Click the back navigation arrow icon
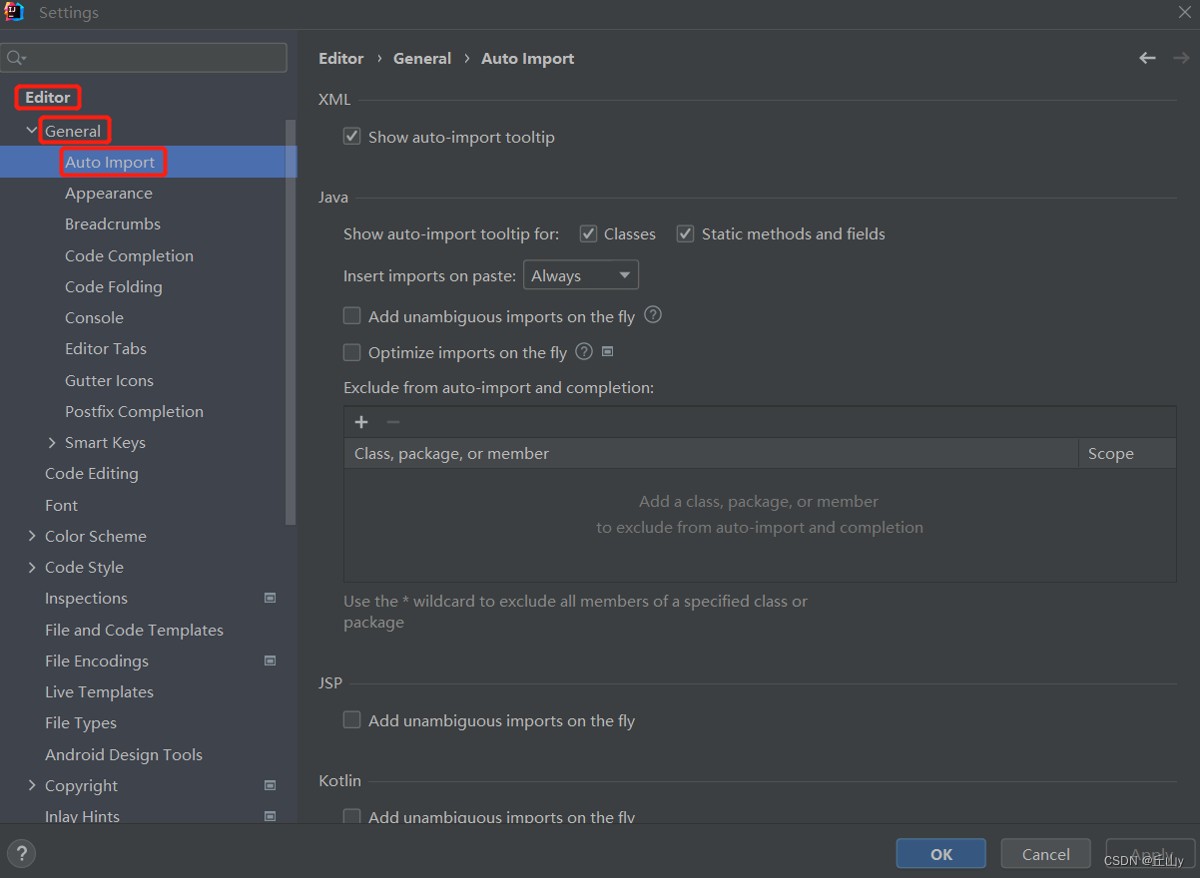 (x=1147, y=58)
